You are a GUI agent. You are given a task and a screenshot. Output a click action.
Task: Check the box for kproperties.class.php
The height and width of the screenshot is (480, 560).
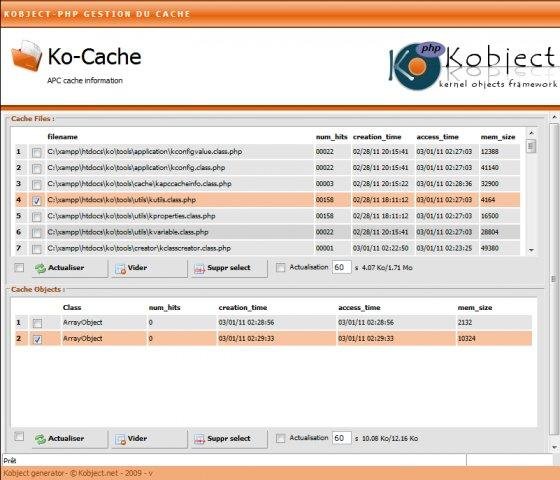point(36,217)
